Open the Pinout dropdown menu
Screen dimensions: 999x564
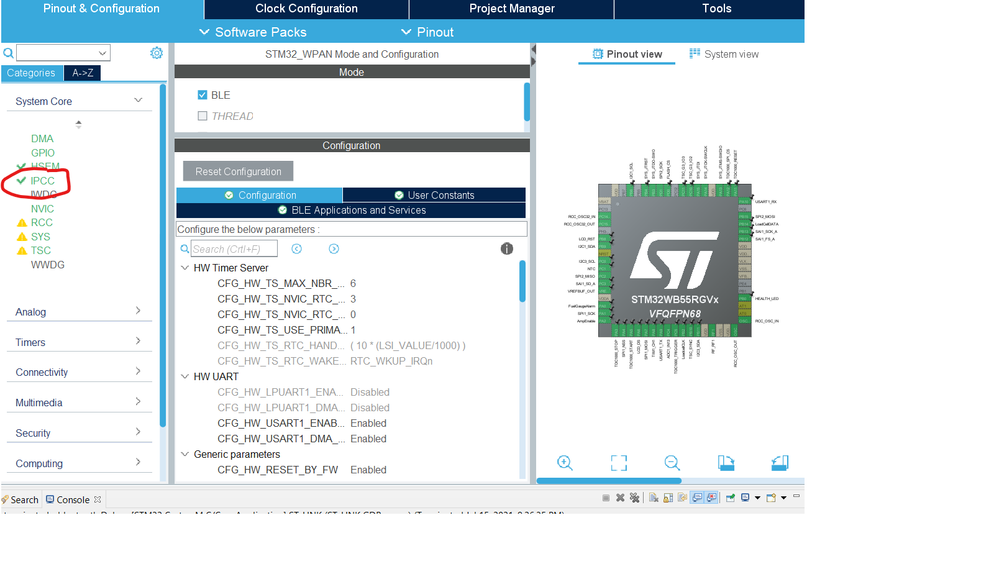click(x=428, y=32)
